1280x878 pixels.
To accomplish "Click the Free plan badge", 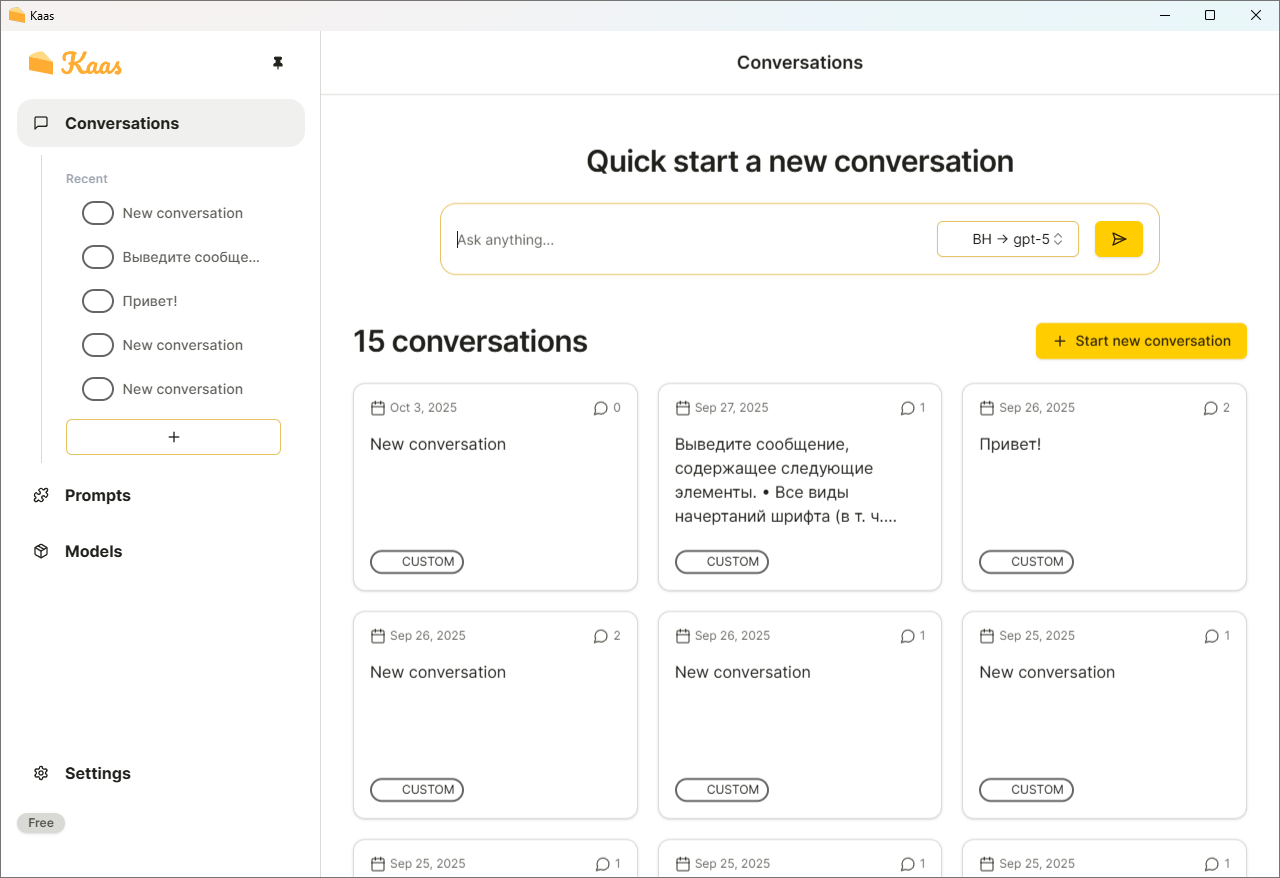I will 41,823.
